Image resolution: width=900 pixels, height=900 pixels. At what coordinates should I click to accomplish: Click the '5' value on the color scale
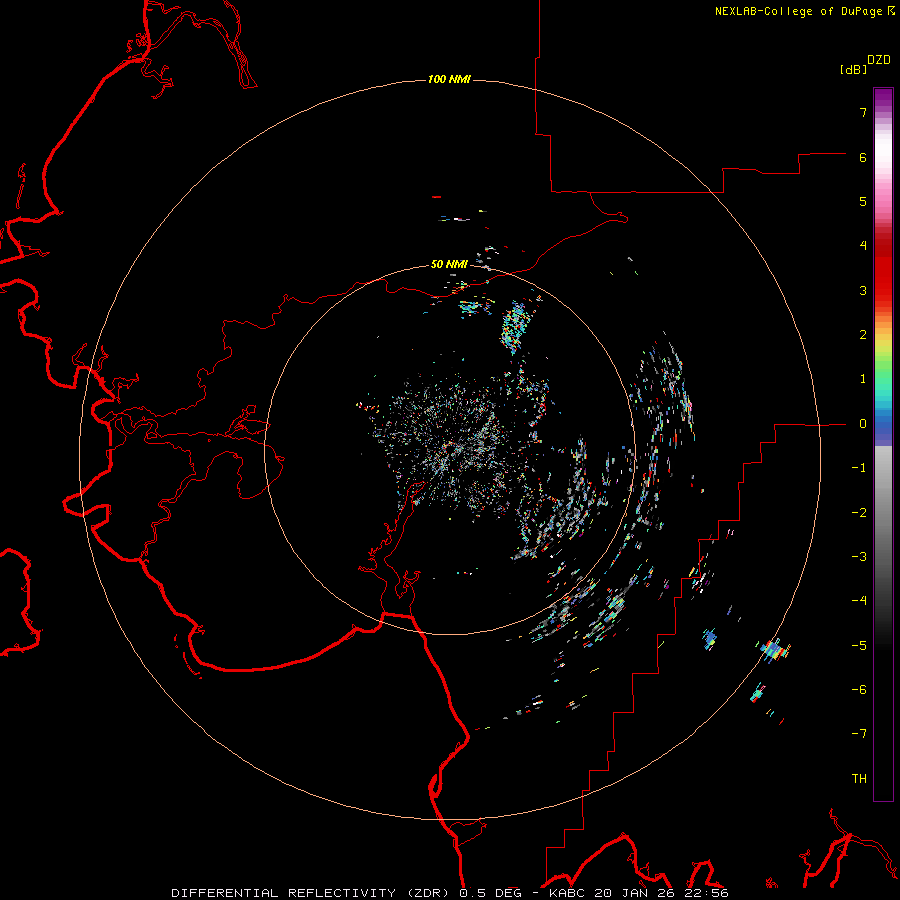[x=863, y=201]
